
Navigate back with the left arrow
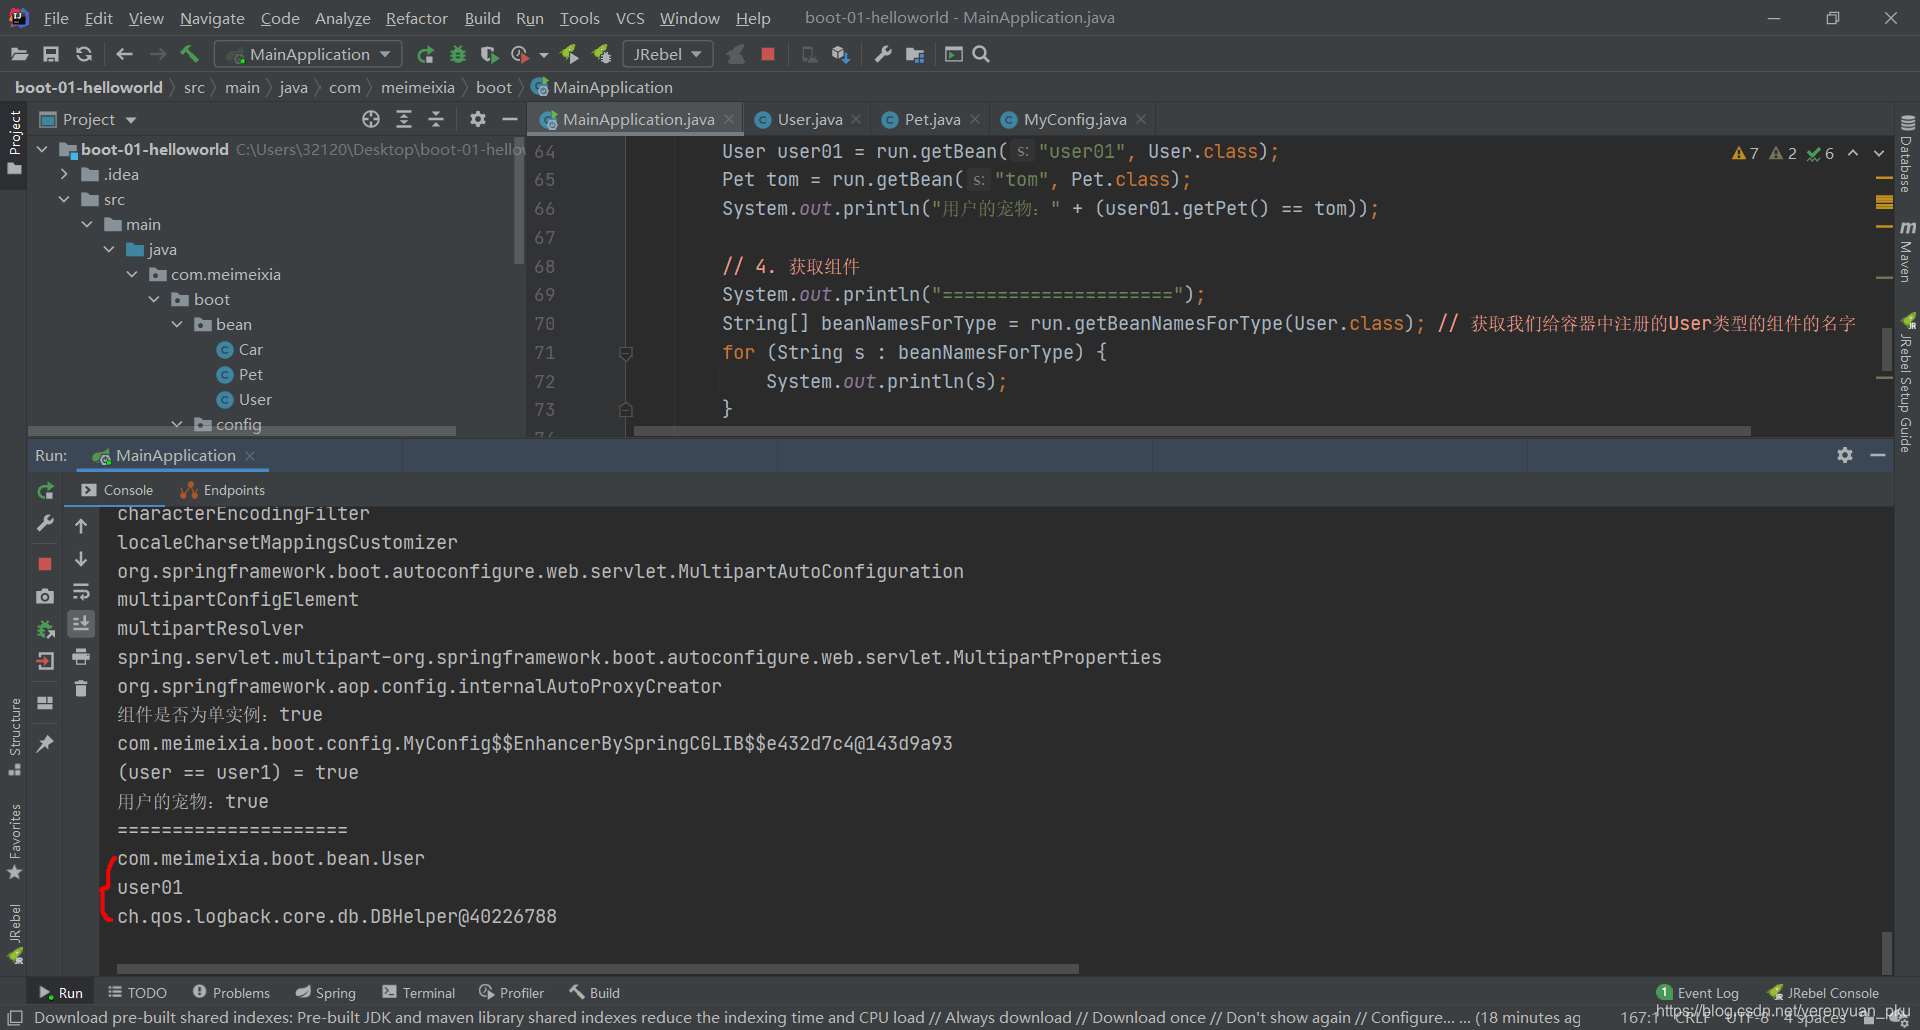point(124,54)
